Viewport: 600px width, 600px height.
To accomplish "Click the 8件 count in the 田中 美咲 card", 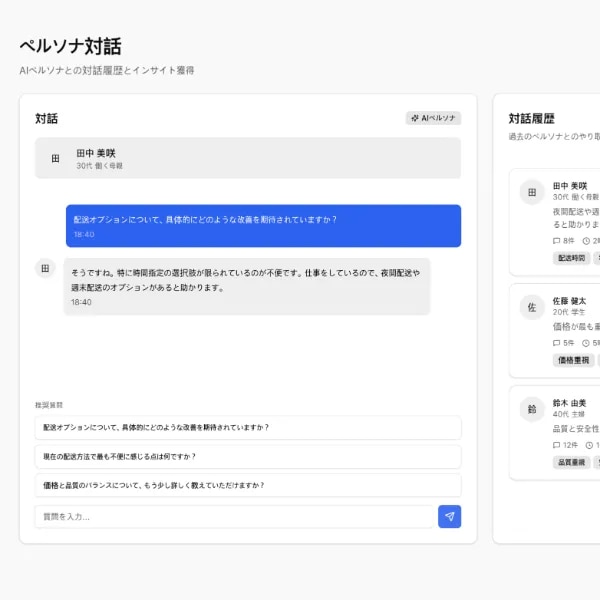I will point(569,241).
